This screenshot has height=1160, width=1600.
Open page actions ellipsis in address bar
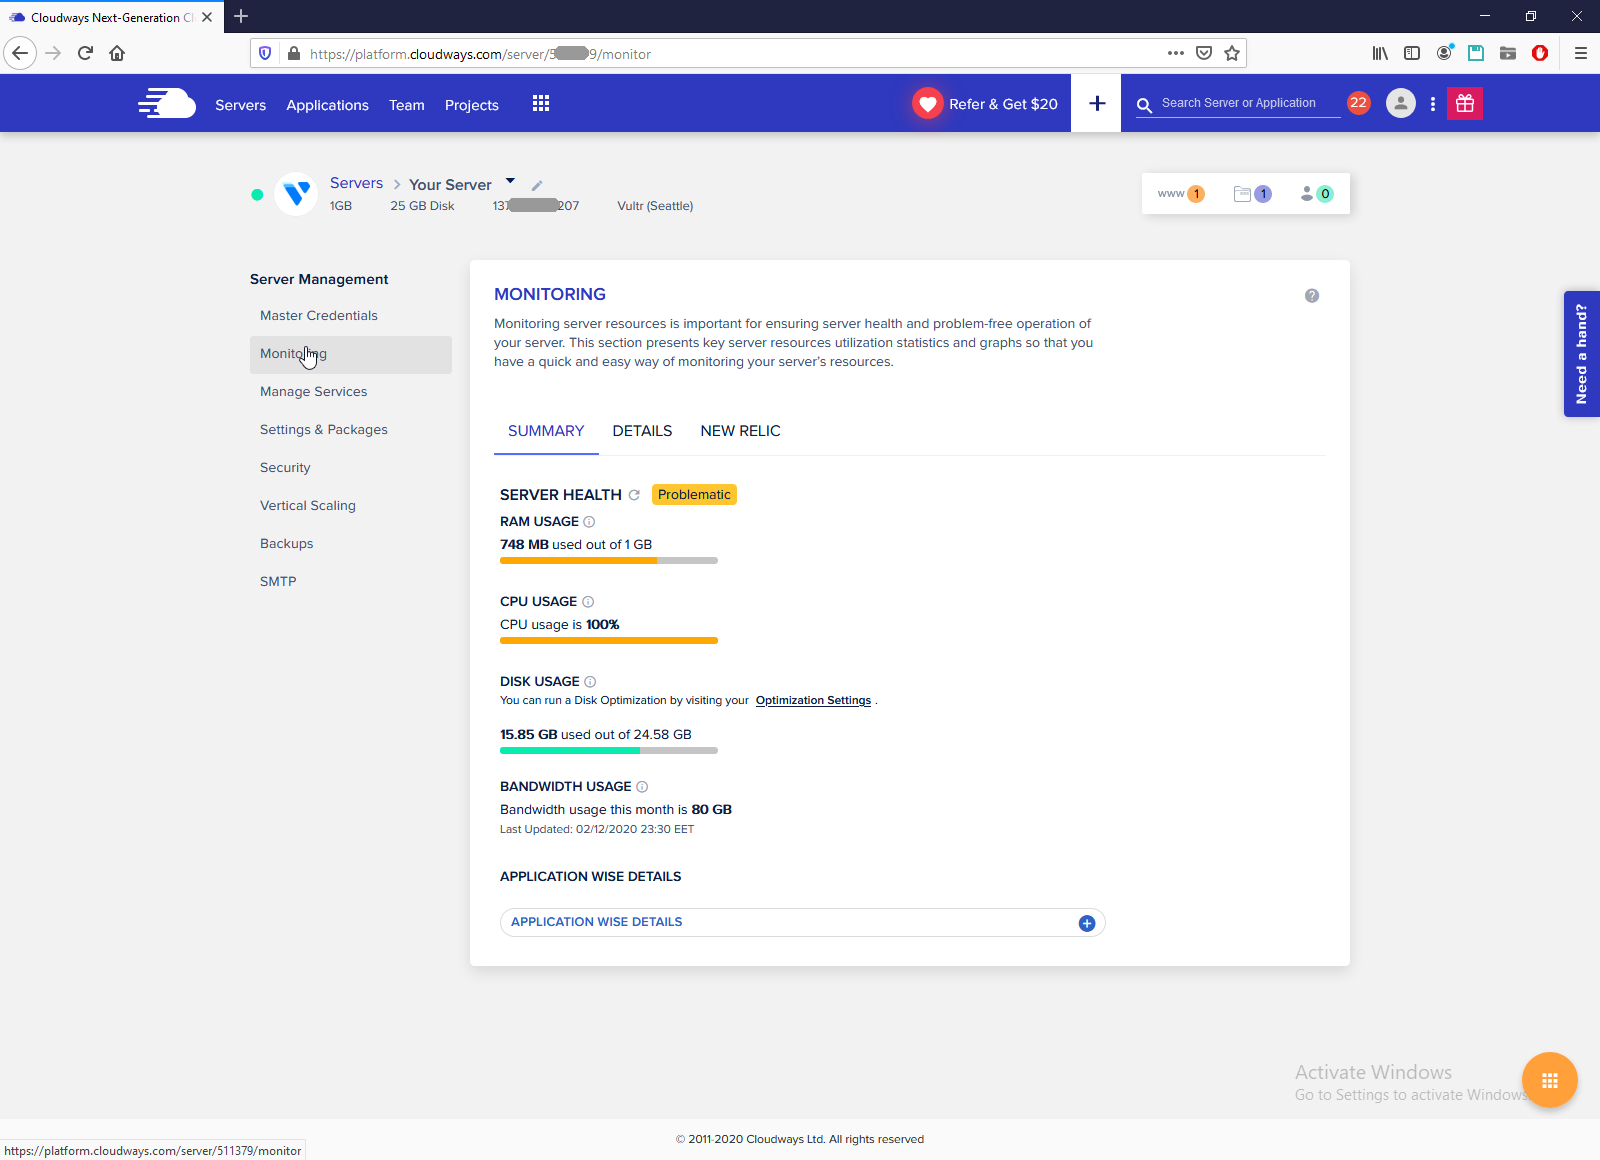(1176, 53)
